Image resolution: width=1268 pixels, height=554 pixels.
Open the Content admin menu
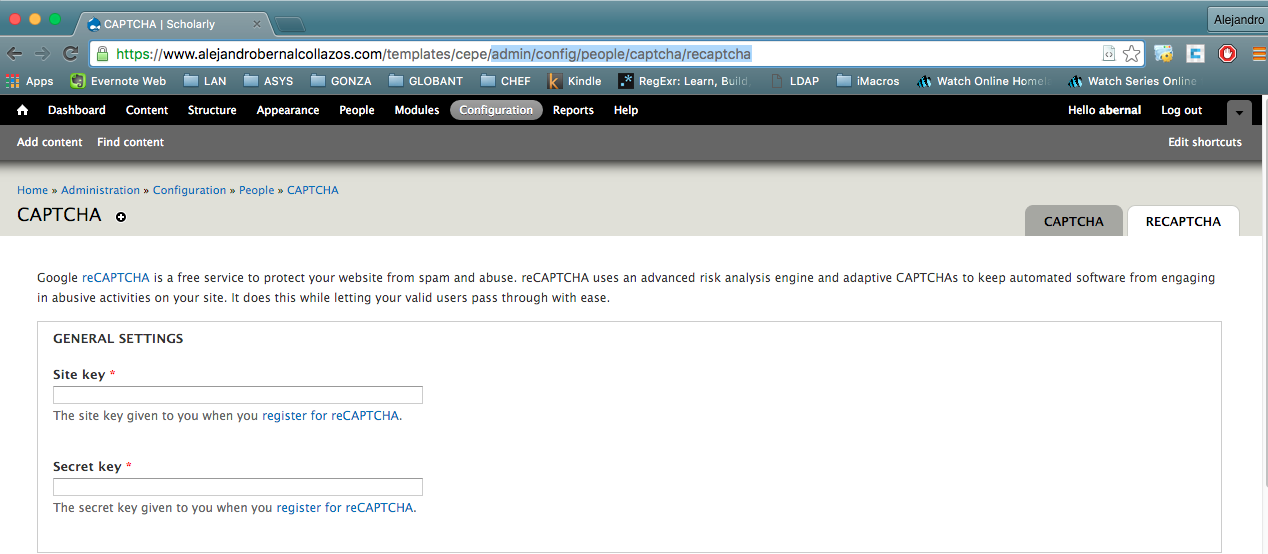(x=147, y=110)
